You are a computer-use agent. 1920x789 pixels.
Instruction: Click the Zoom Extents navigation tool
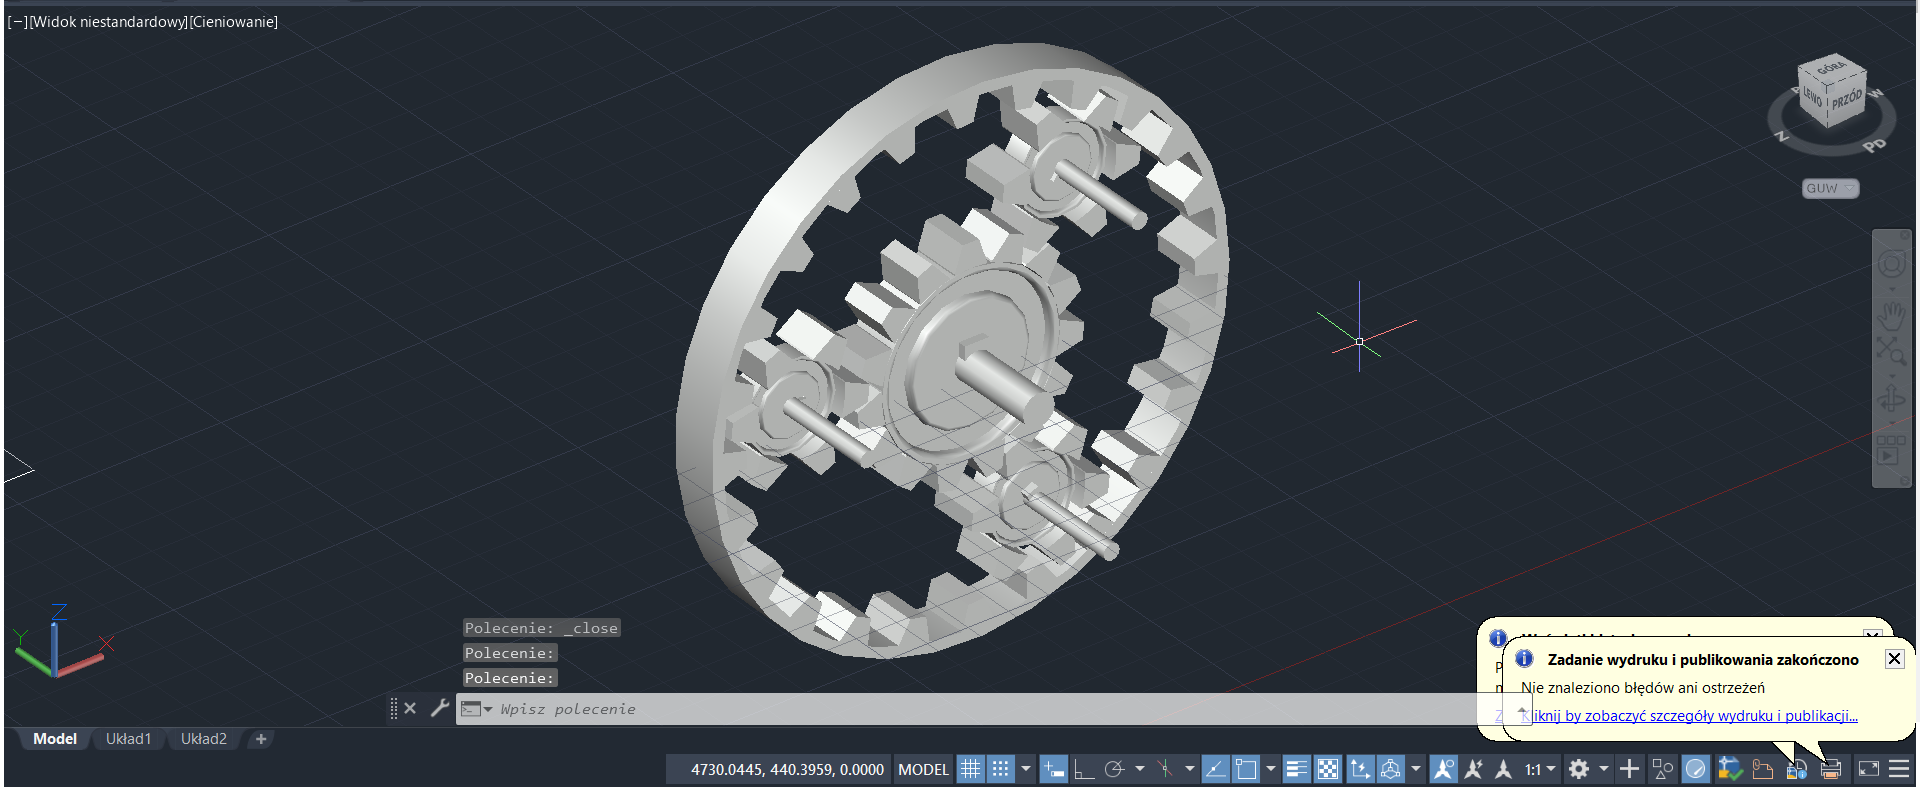click(x=1891, y=351)
